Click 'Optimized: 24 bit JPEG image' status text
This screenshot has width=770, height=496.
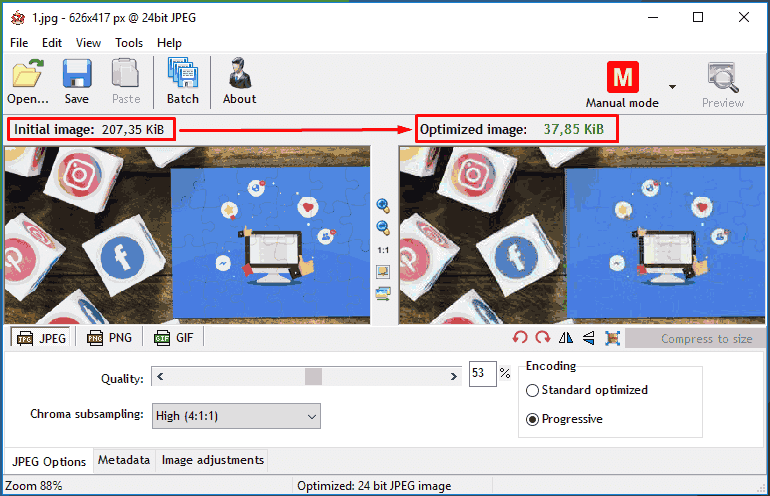(x=374, y=486)
